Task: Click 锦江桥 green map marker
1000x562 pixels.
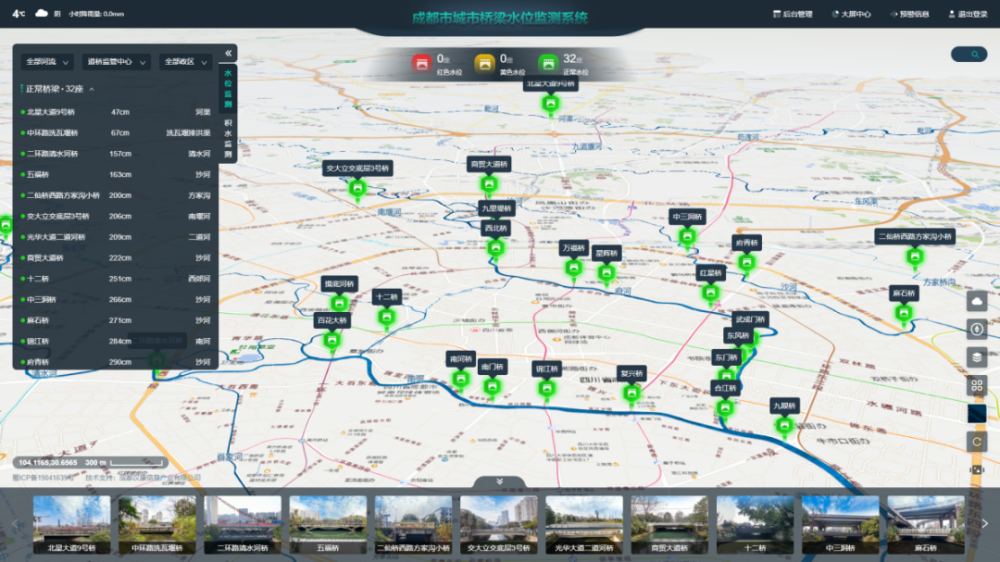Action: pos(547,389)
